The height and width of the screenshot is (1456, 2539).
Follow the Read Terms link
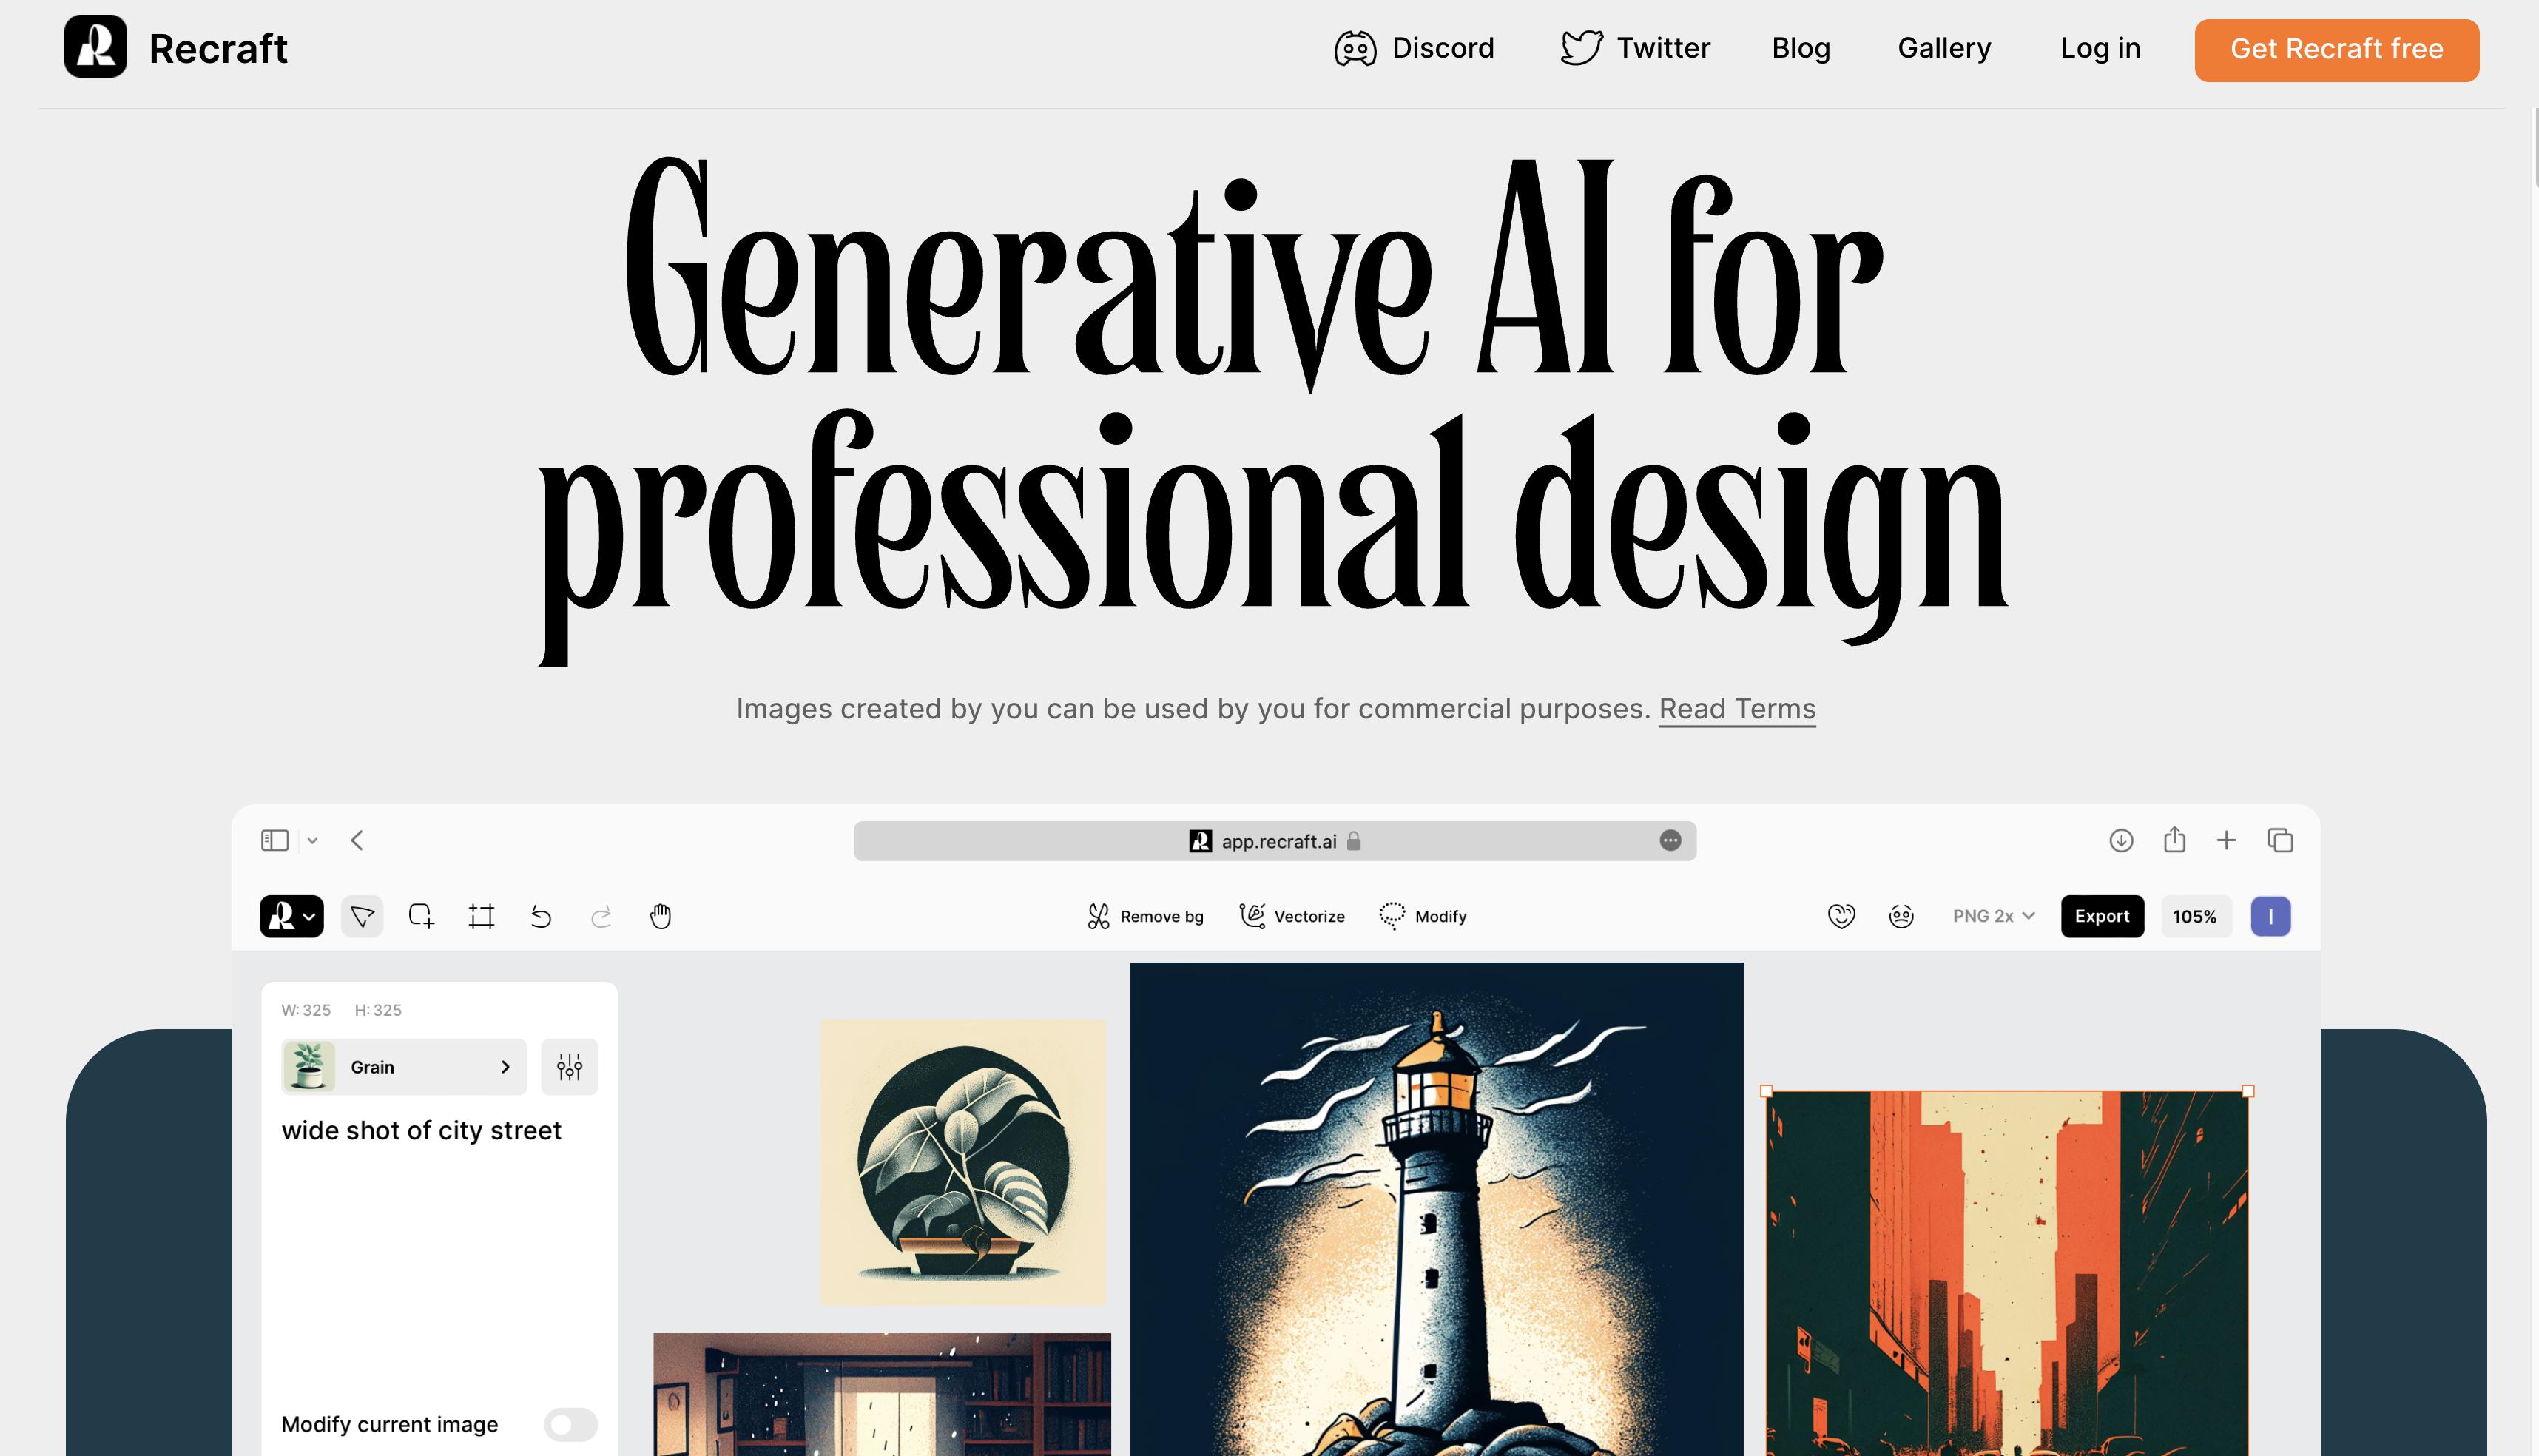pyautogui.click(x=1736, y=708)
